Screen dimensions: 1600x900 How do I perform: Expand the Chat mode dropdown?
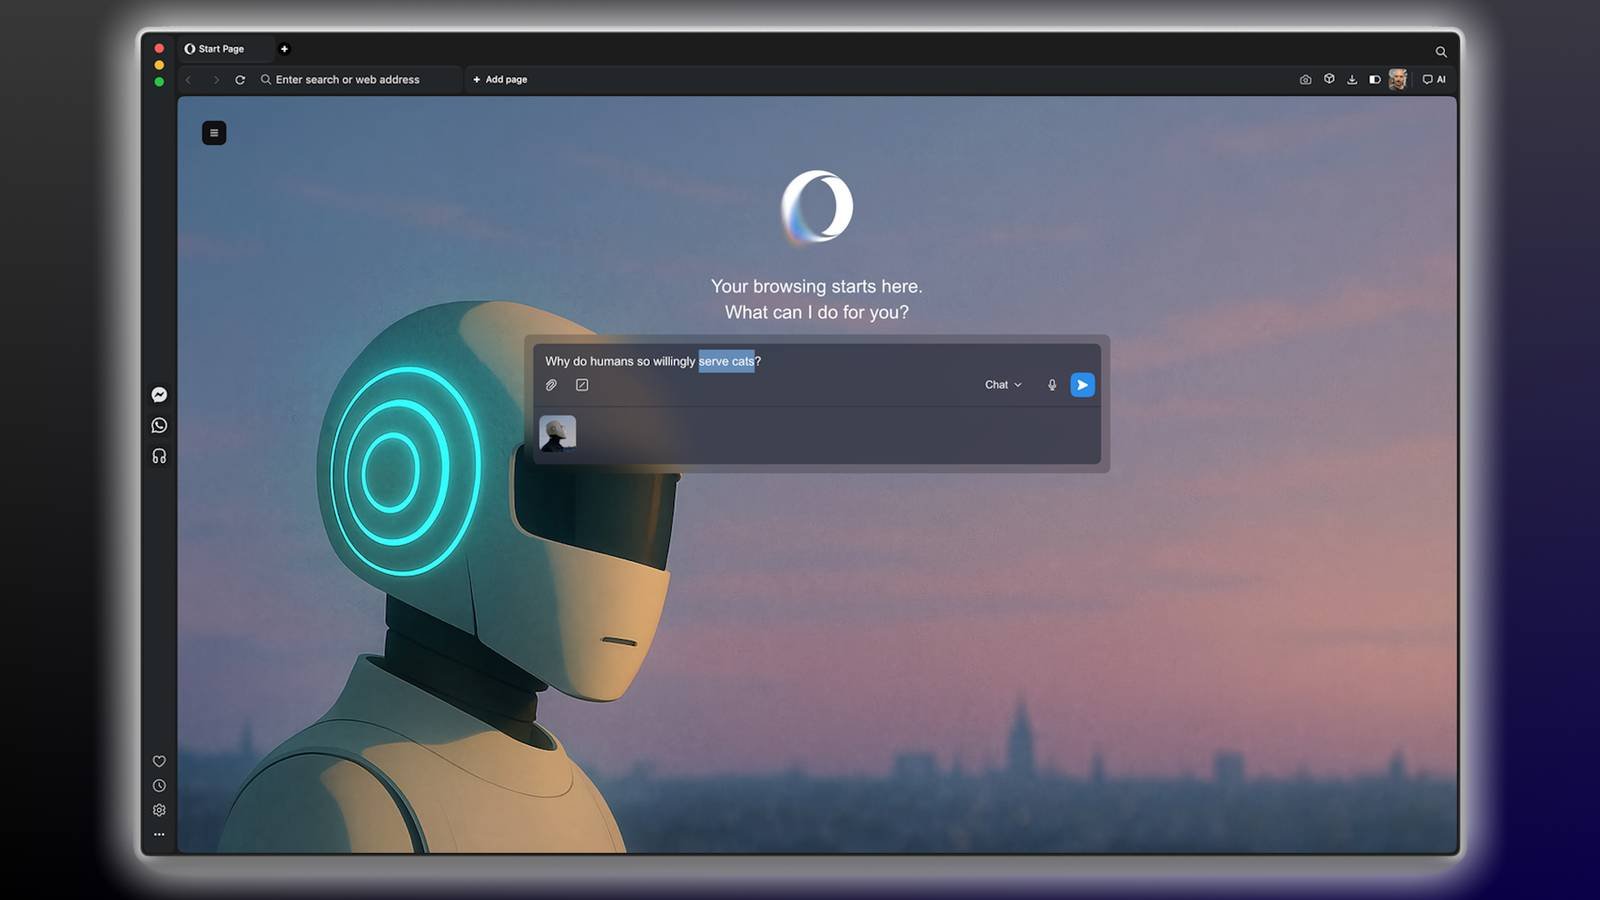tap(1003, 385)
